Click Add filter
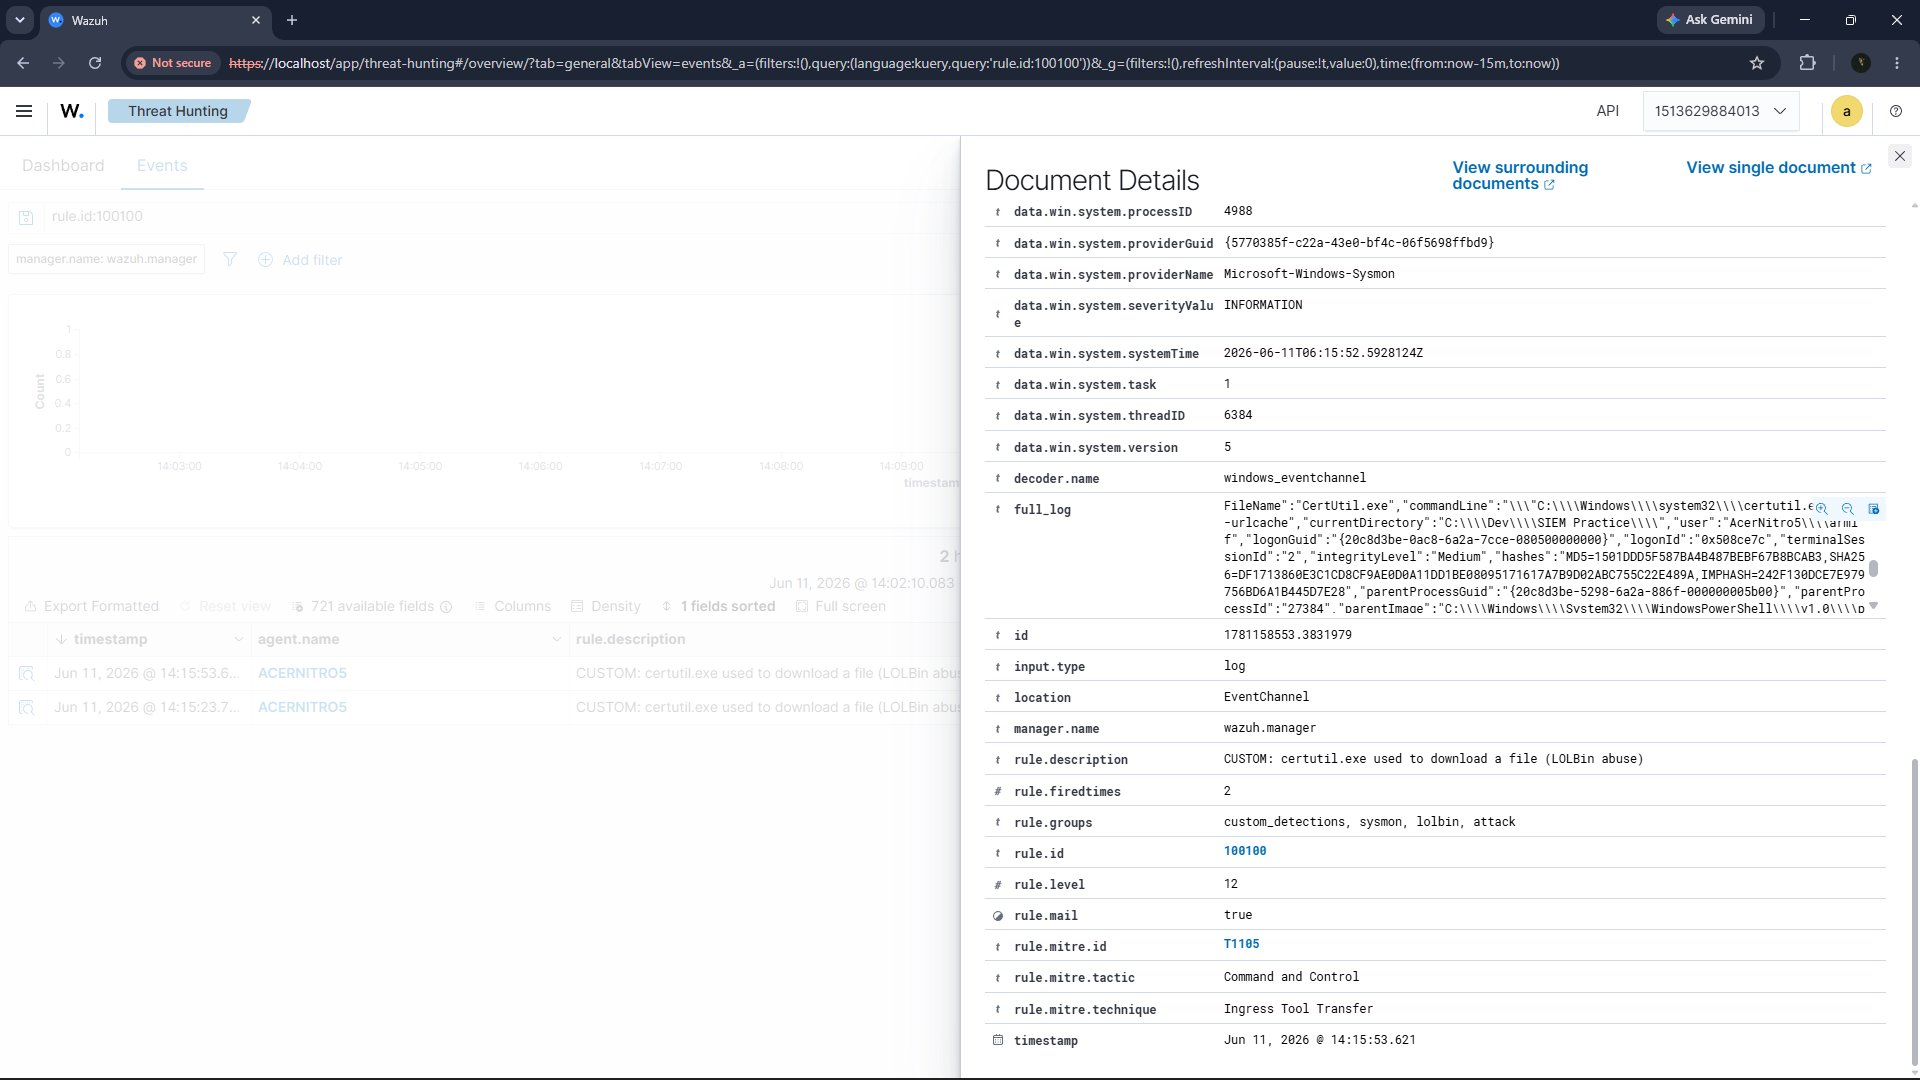 [300, 260]
